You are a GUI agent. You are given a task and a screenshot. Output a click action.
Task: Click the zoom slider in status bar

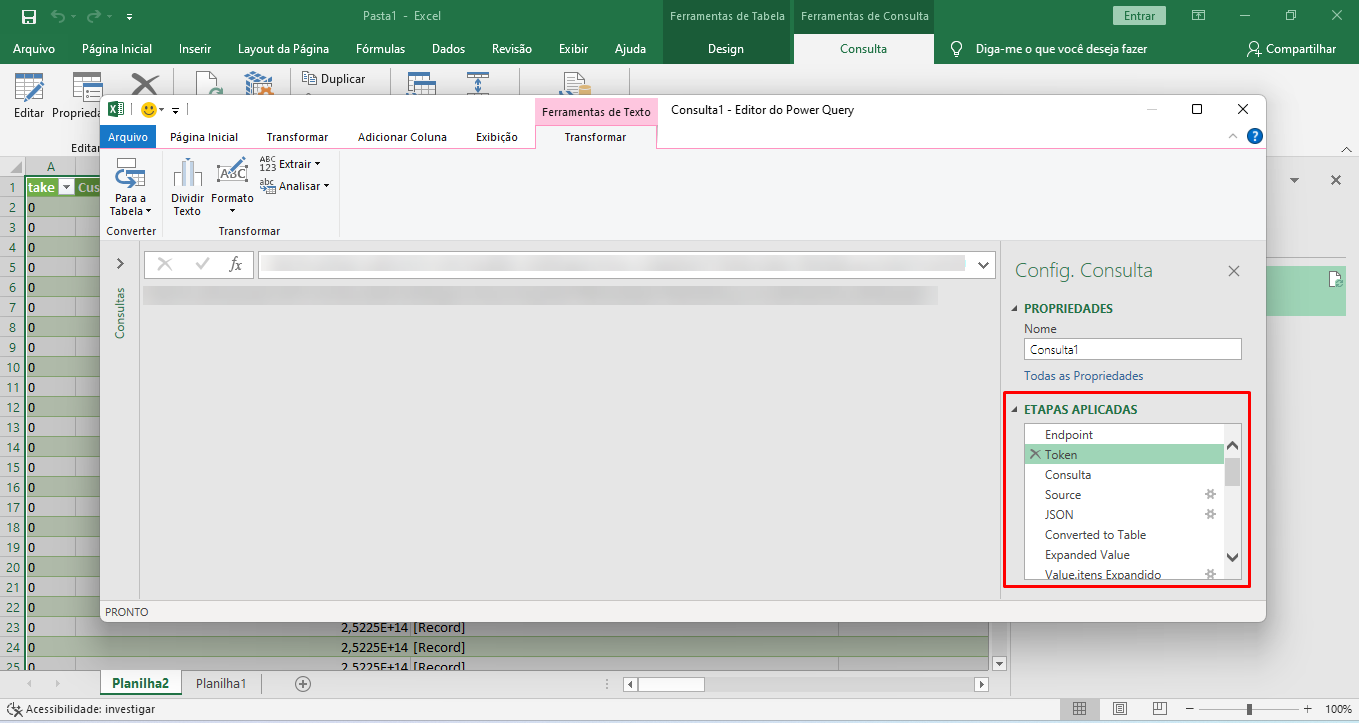click(1249, 709)
